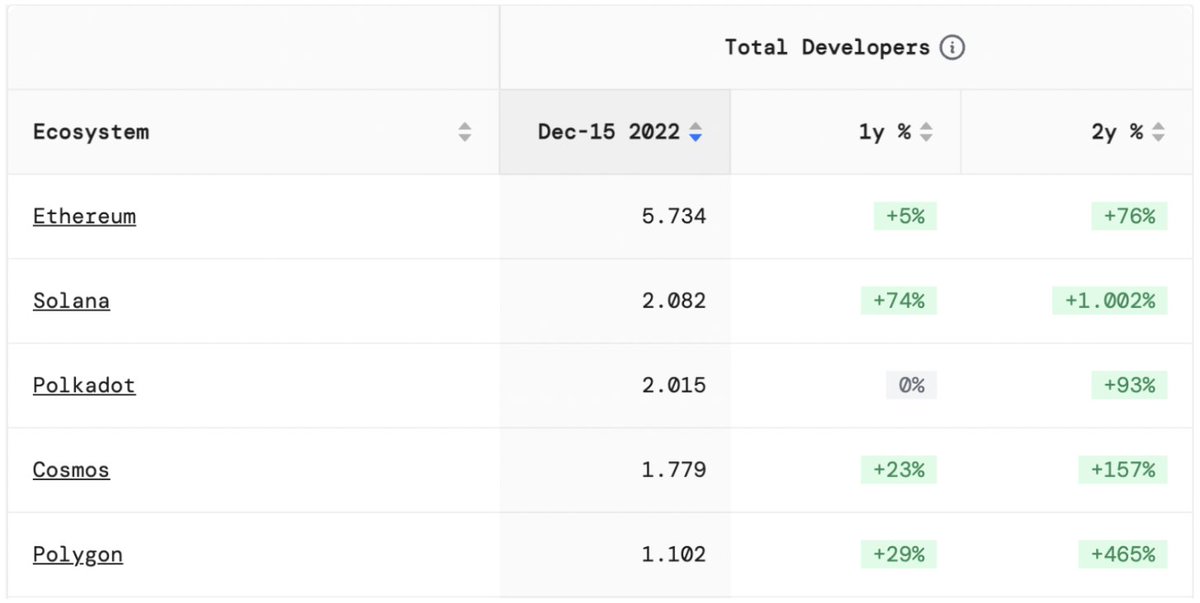The width and height of the screenshot is (1200, 603).
Task: Click Cosmos's +157% two-year badge
Action: tap(1123, 469)
